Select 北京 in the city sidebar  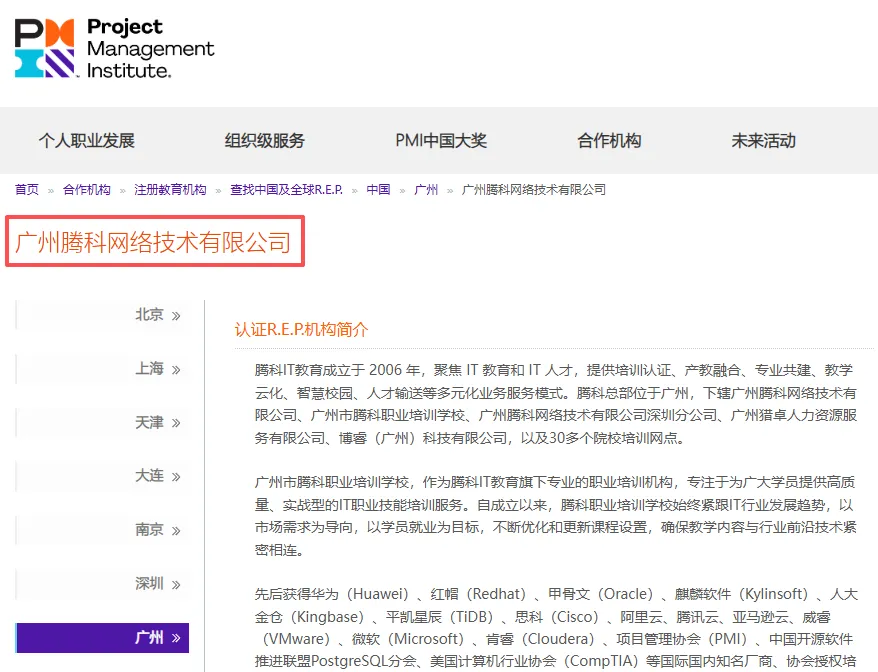click(102, 315)
